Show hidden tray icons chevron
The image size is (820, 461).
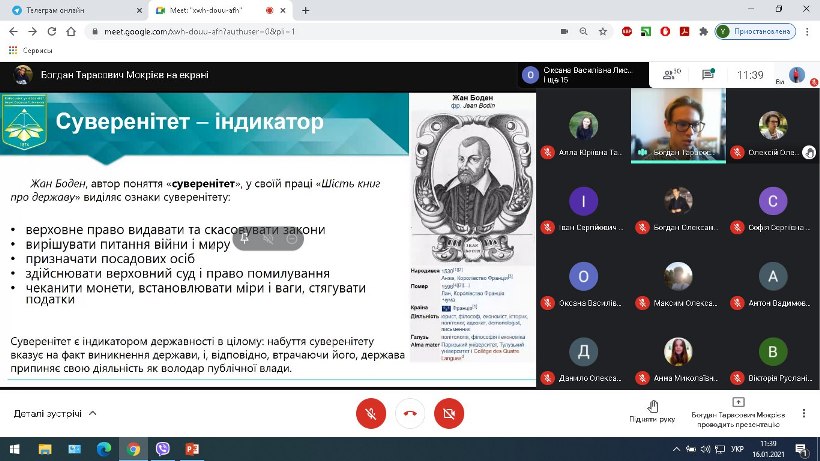tap(676, 449)
